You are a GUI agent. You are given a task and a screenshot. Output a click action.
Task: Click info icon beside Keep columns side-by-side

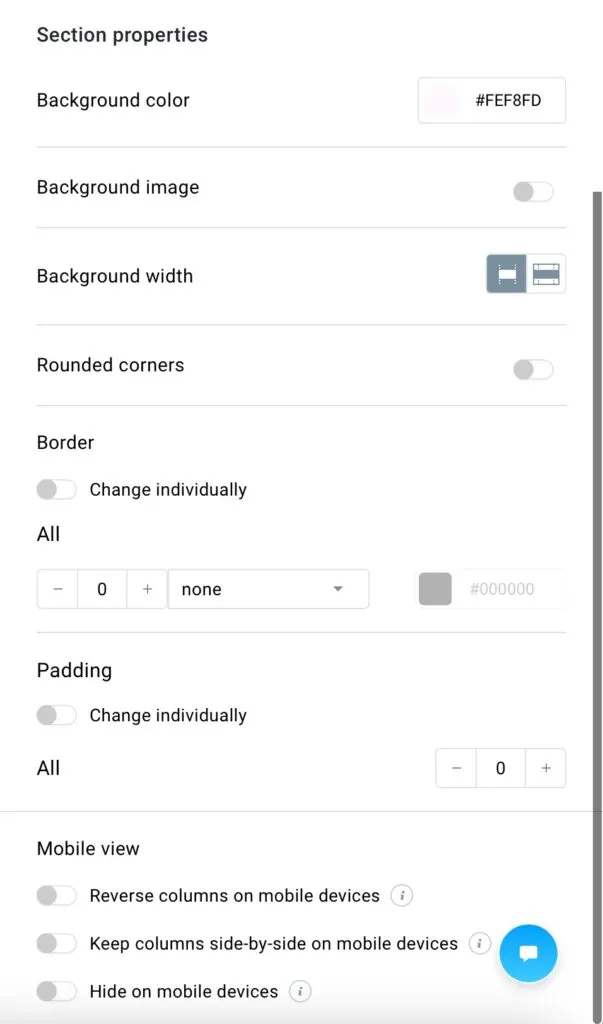[480, 944]
